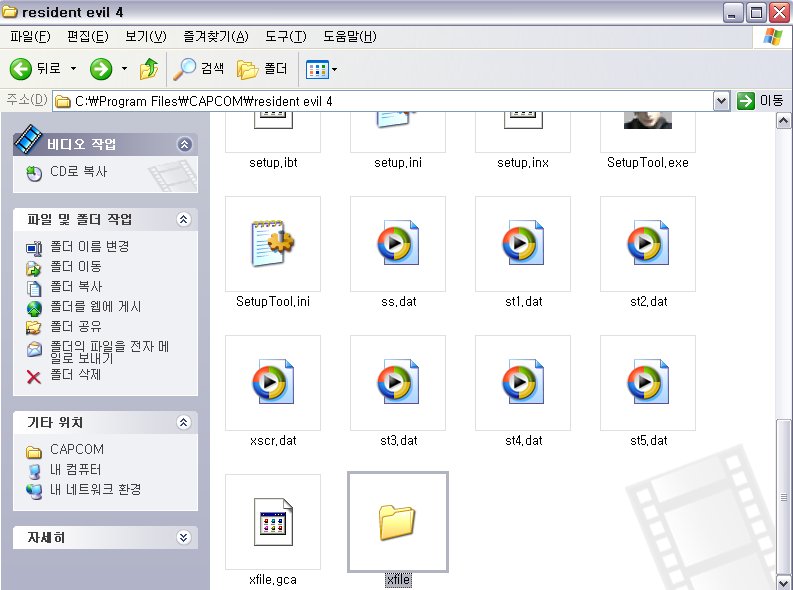793x590 pixels.
Task: Open the 편집(E) menu
Action: pyautogui.click(x=88, y=36)
